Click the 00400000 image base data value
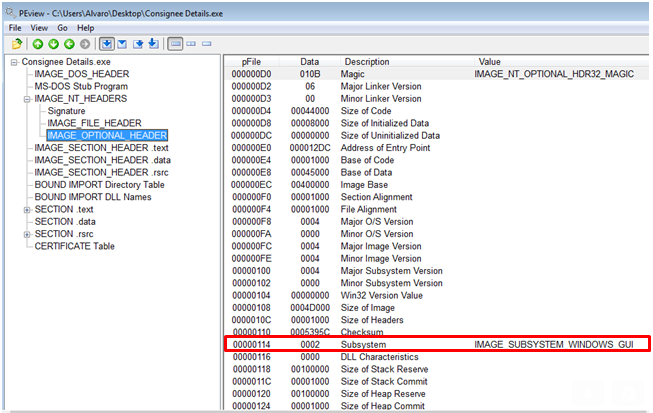This screenshot has height=413, width=653. pos(310,185)
